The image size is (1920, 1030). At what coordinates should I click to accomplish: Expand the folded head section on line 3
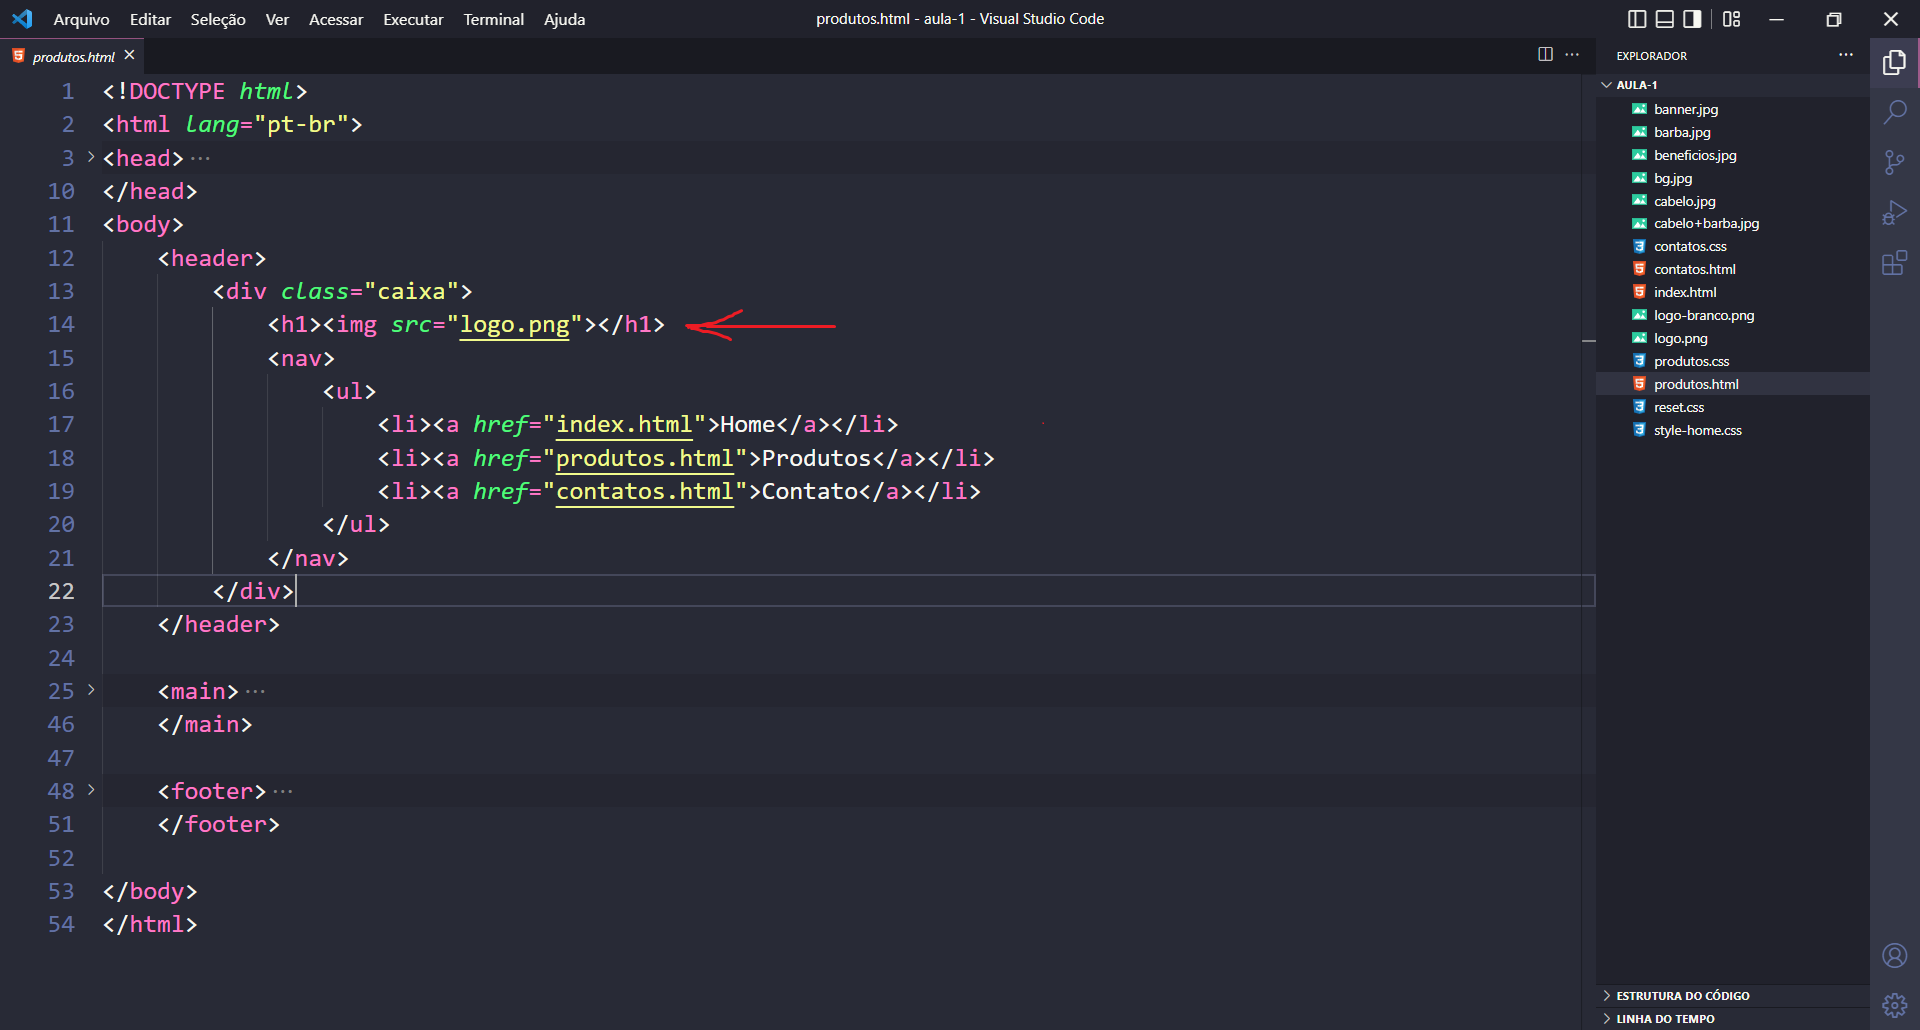pyautogui.click(x=91, y=157)
